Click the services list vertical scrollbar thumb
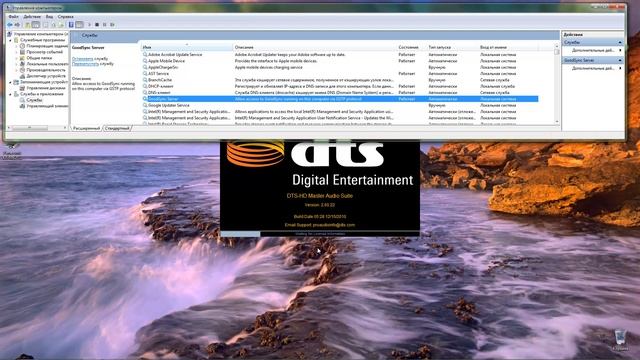This screenshot has height=360, width=640. coord(557,52)
